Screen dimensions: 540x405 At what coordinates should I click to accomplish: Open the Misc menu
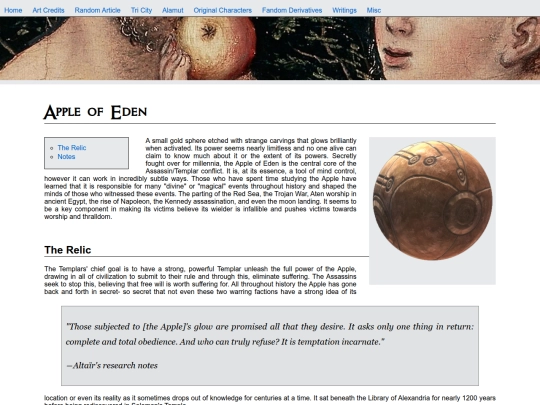[x=374, y=10]
